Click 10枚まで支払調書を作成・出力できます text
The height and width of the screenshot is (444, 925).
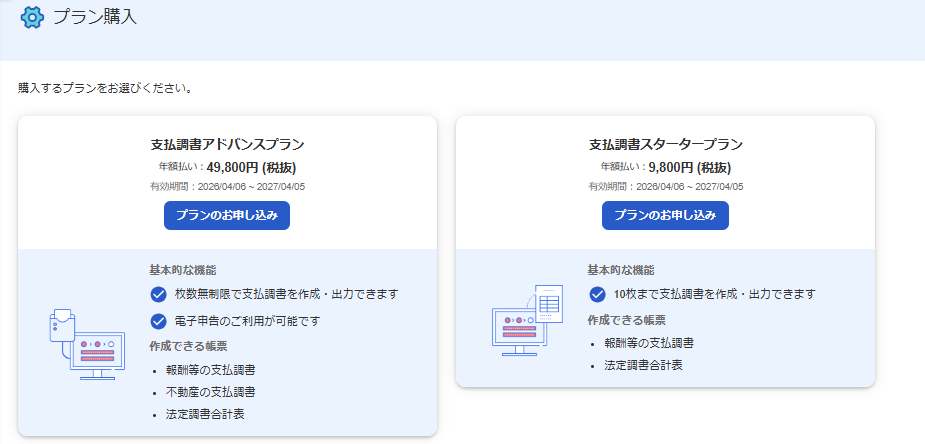click(x=714, y=294)
